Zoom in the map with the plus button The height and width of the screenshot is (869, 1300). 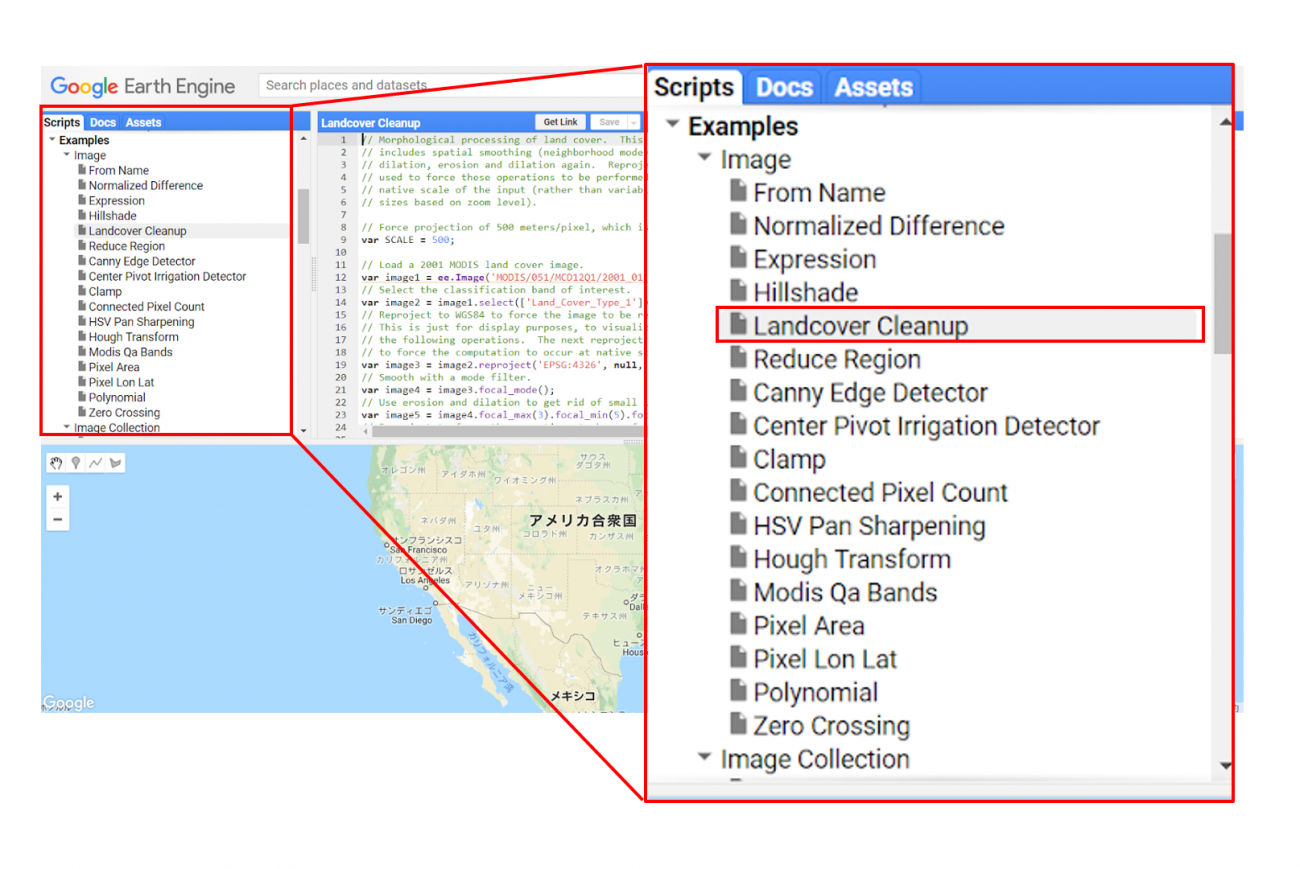(x=58, y=497)
